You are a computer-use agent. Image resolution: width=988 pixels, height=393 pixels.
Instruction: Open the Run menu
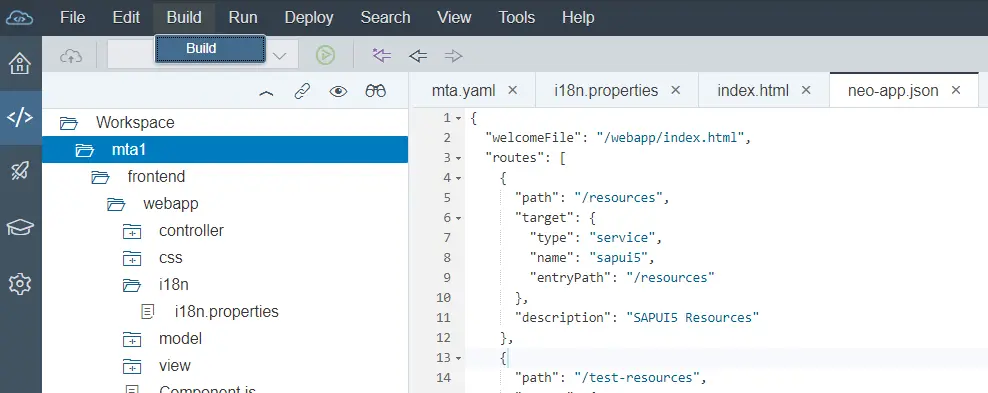[243, 18]
